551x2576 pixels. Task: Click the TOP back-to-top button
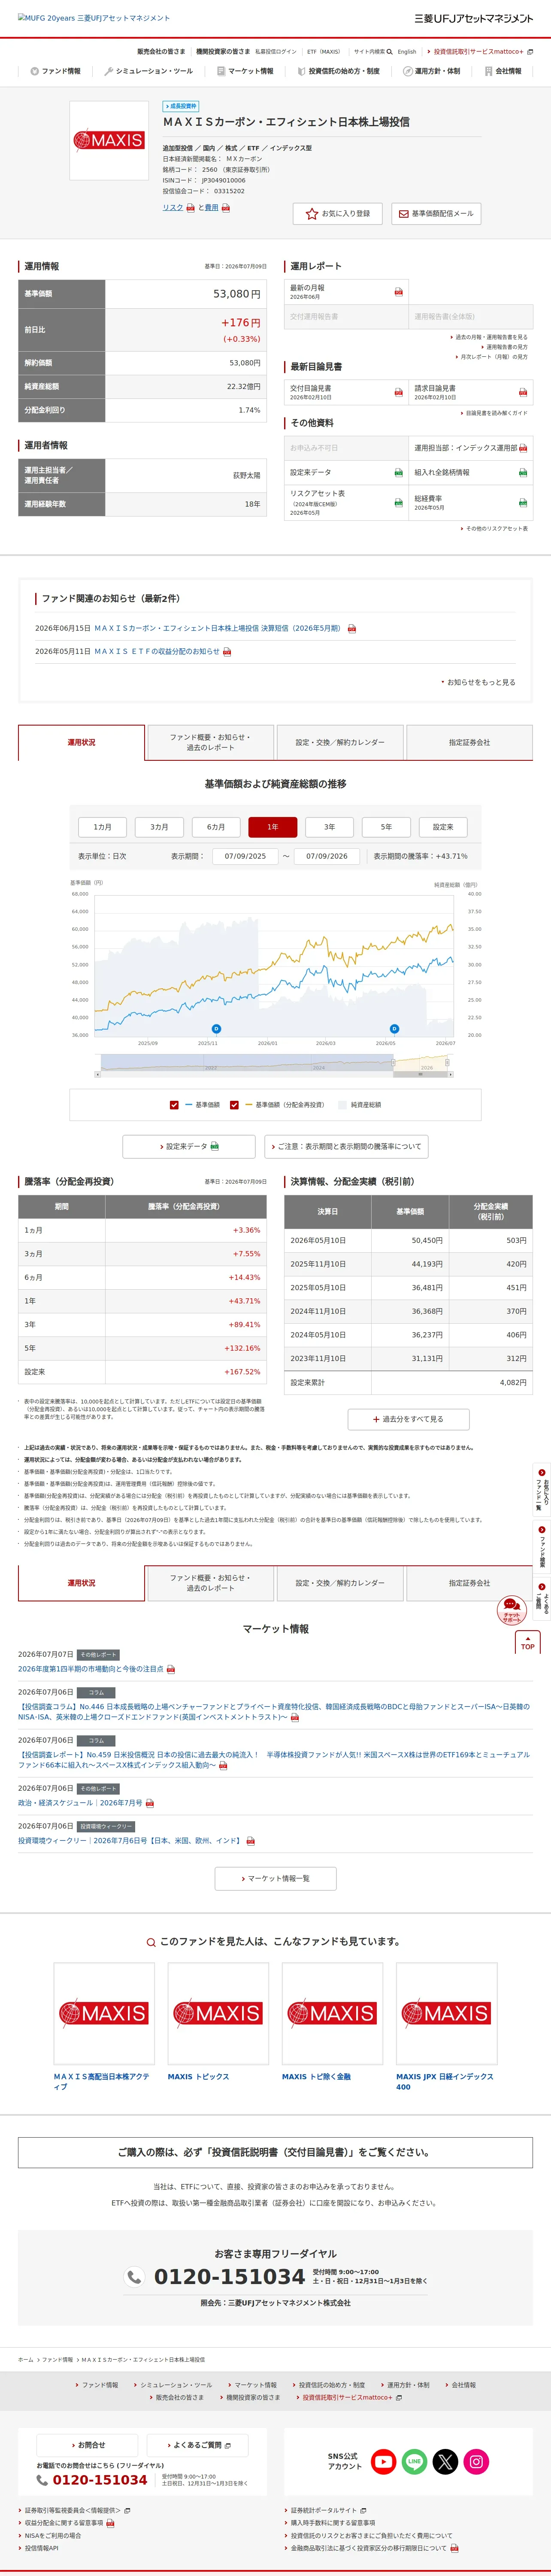[x=528, y=1642]
